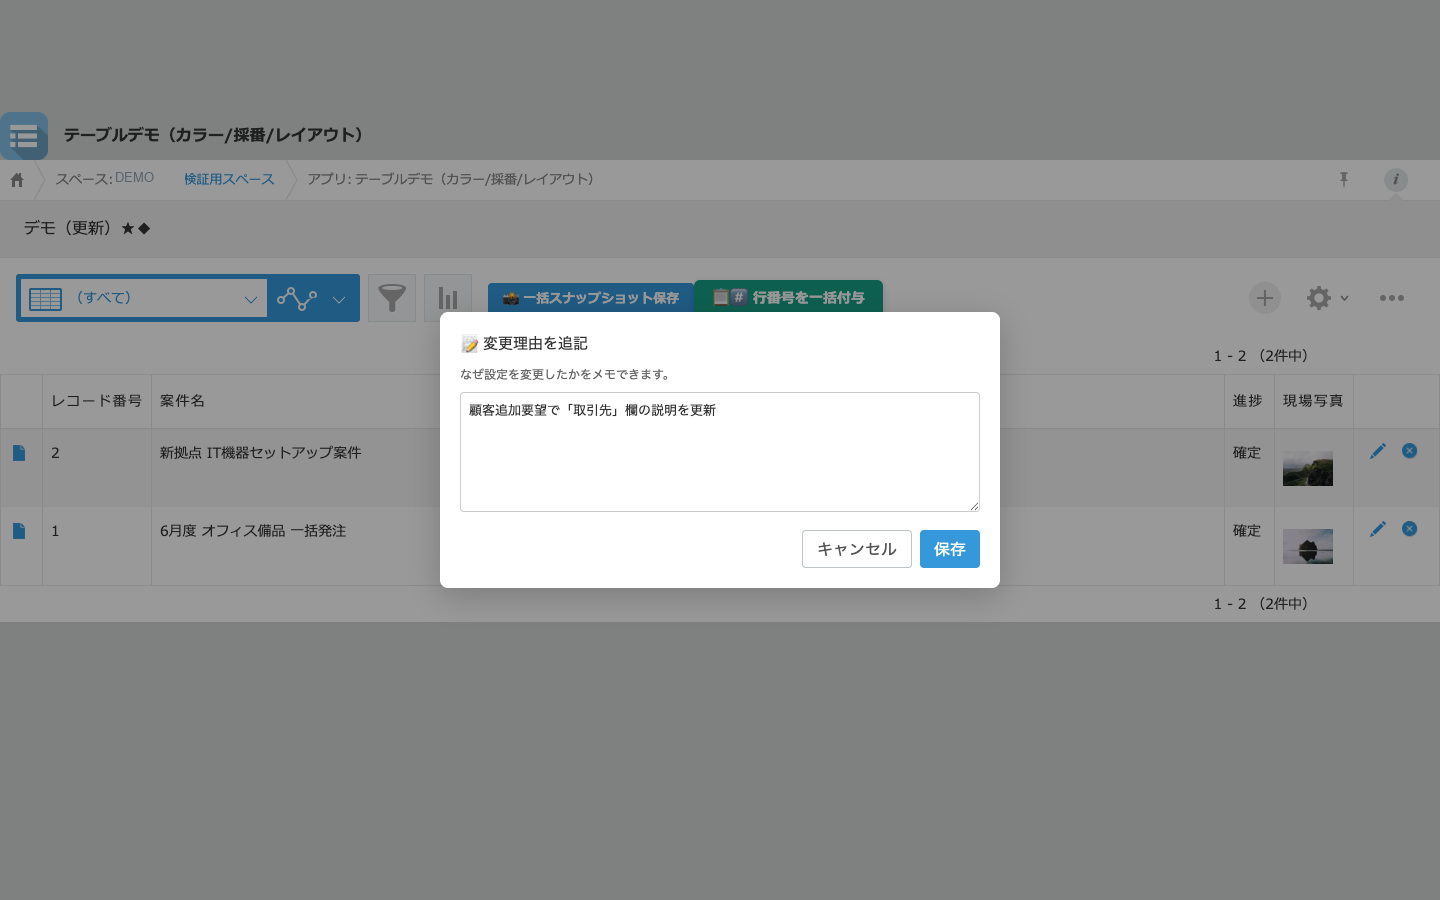
Task: Open the app settings gear icon
Action: [x=1319, y=298]
